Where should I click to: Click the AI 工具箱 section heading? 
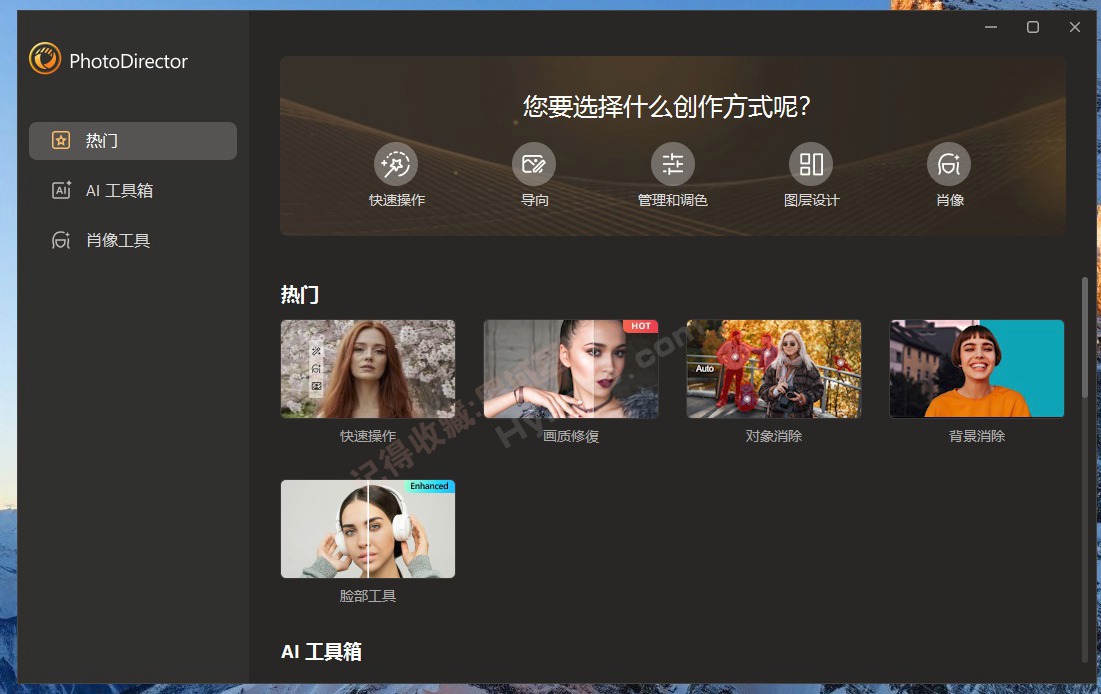322,651
